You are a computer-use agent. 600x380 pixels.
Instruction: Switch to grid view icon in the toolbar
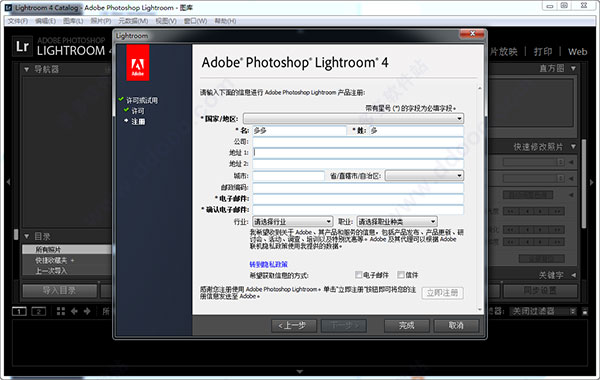61,311
